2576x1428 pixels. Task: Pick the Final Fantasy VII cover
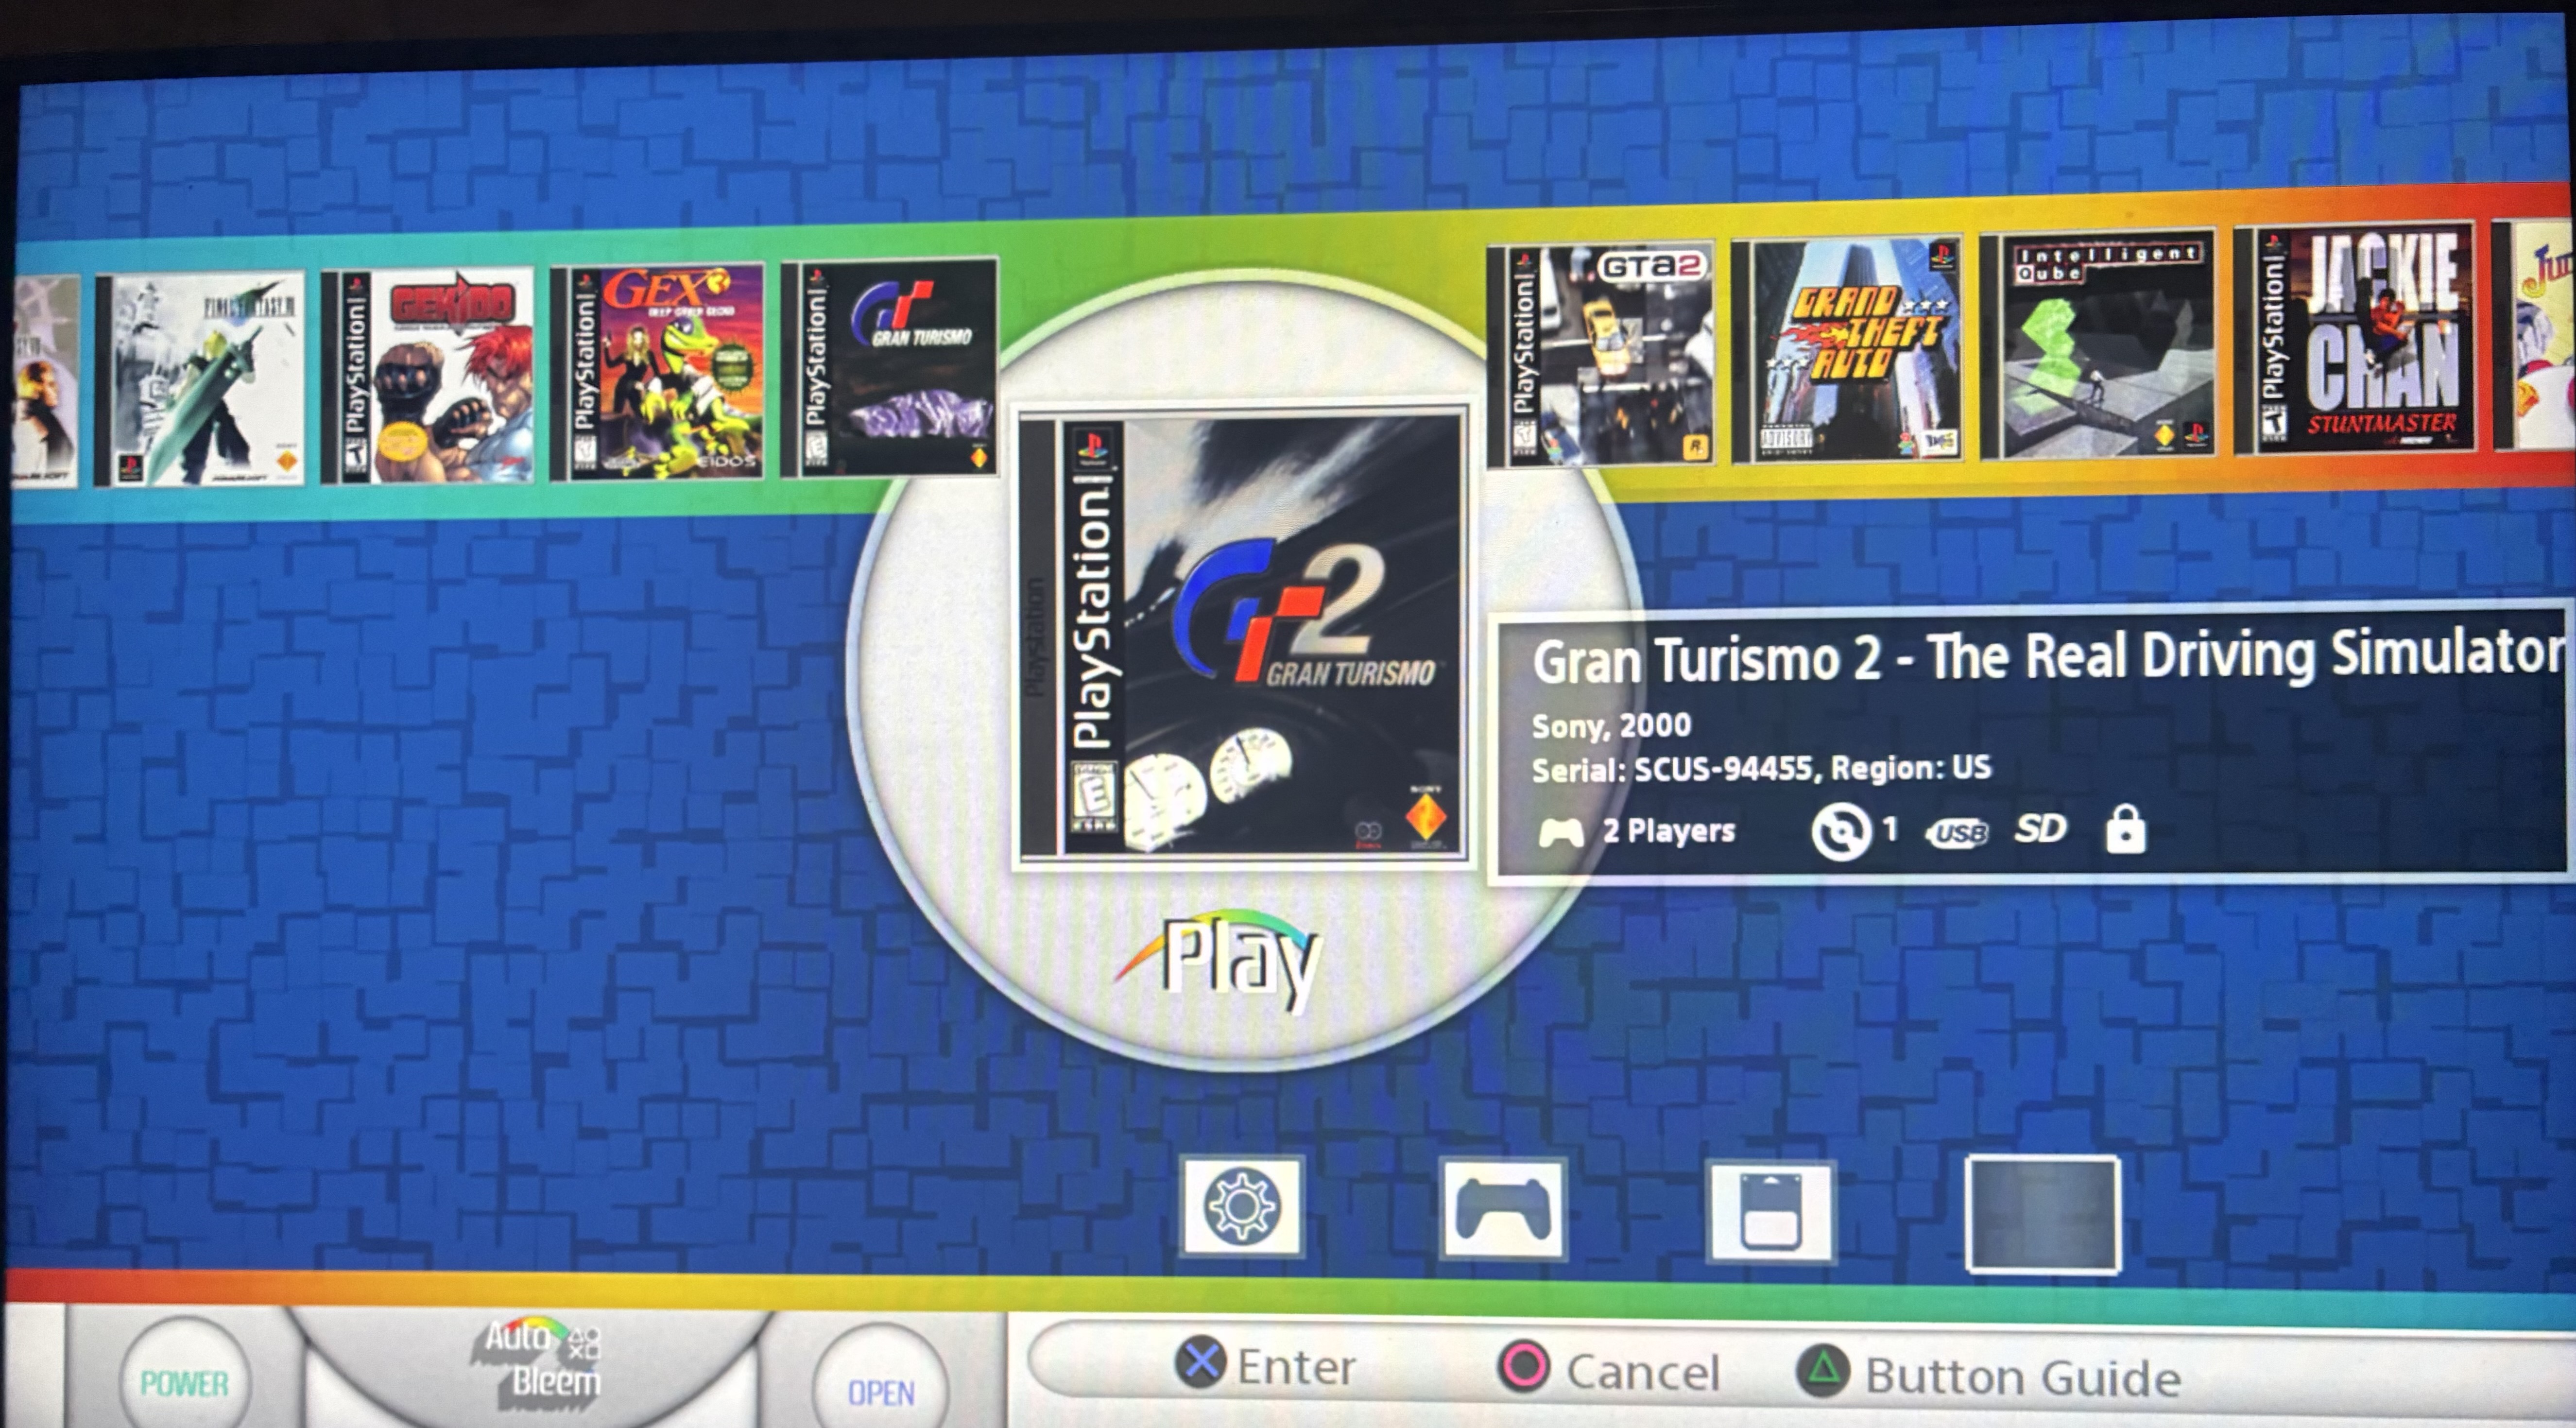click(x=200, y=380)
